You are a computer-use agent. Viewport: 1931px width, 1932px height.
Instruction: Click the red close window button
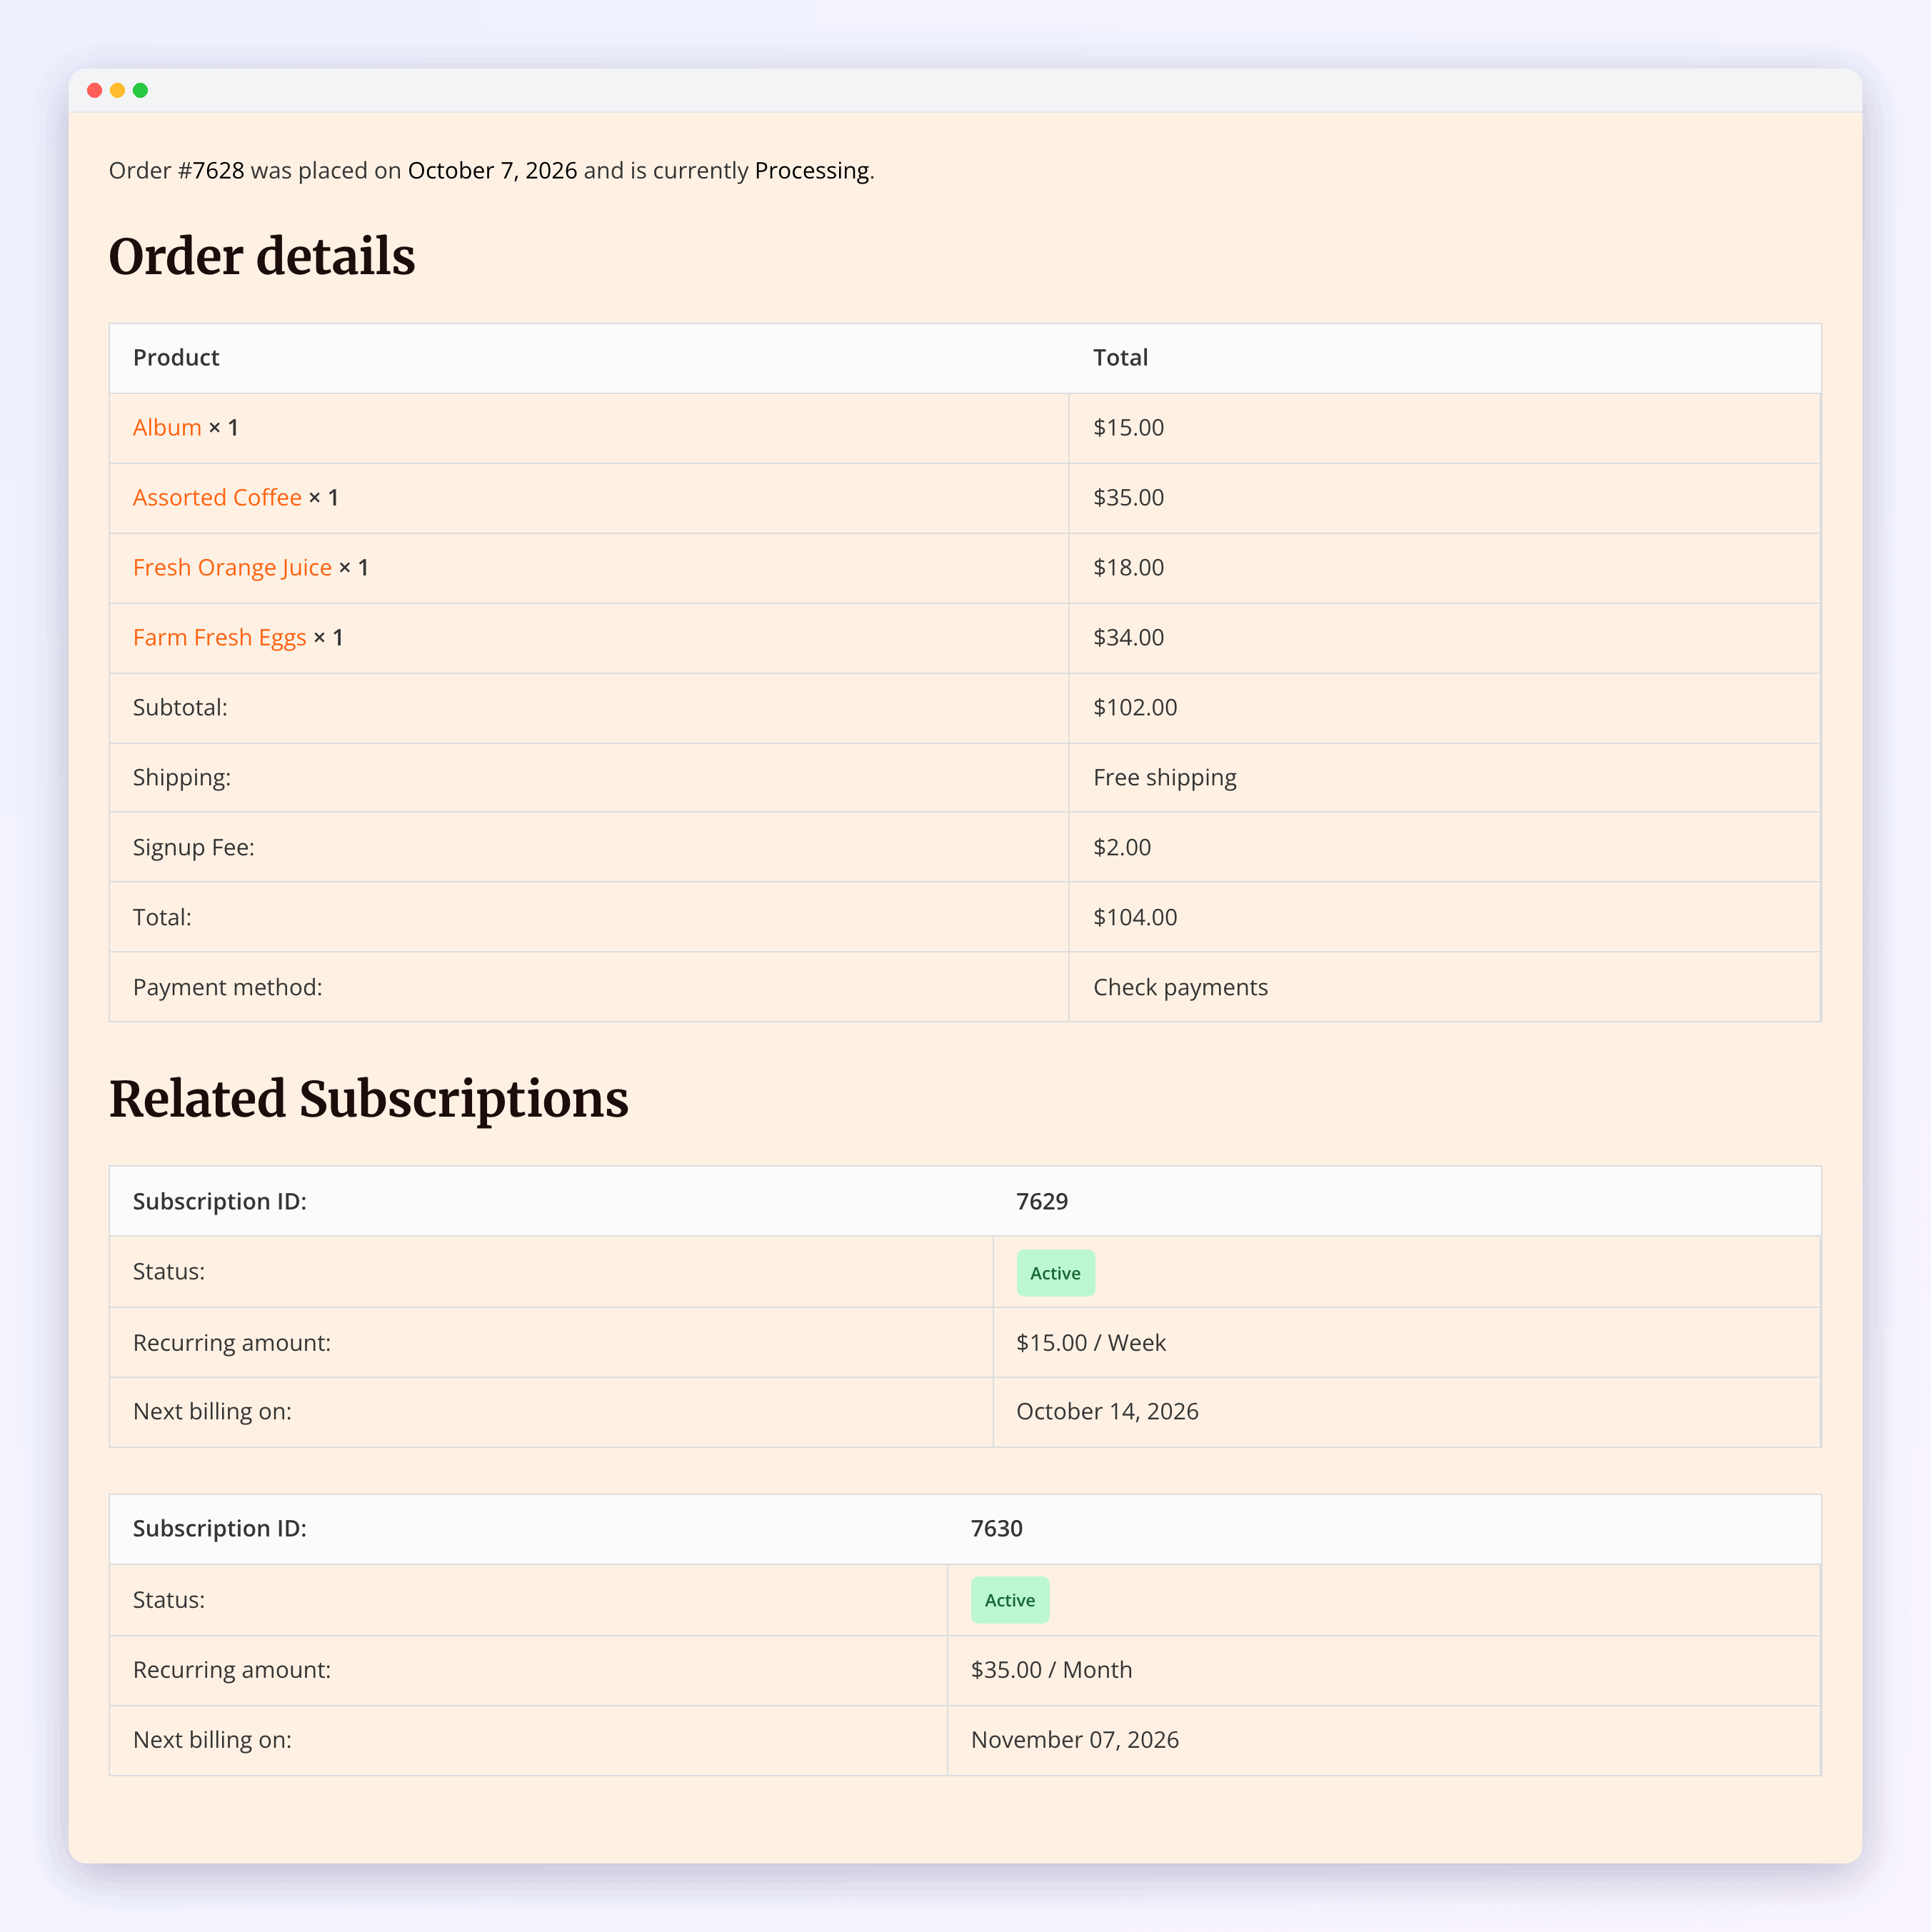coord(95,91)
